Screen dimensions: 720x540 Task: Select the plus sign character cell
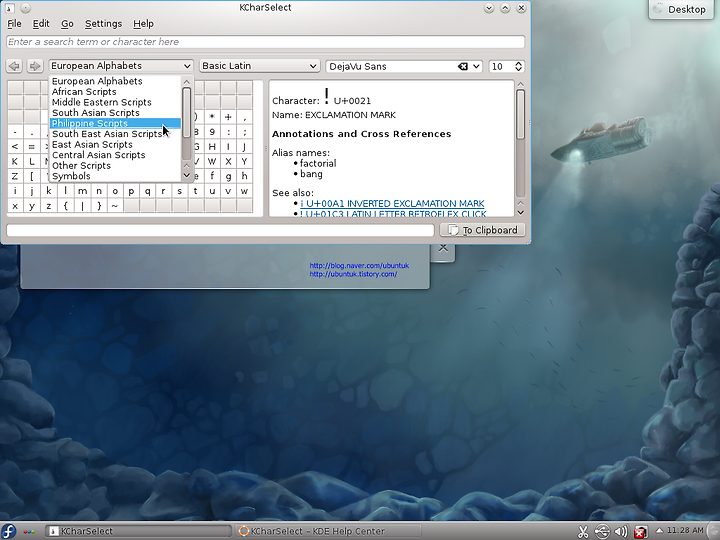tap(228, 117)
